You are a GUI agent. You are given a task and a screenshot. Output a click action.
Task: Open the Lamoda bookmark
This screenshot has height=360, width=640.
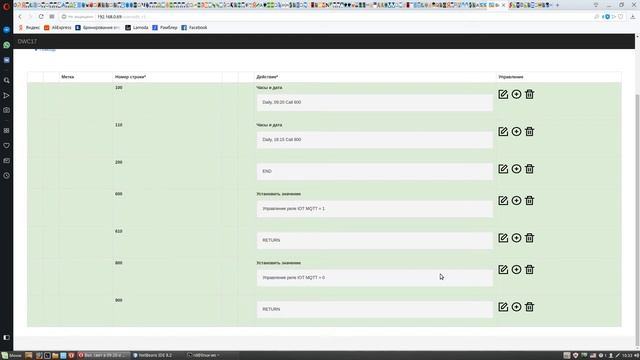tap(137, 27)
